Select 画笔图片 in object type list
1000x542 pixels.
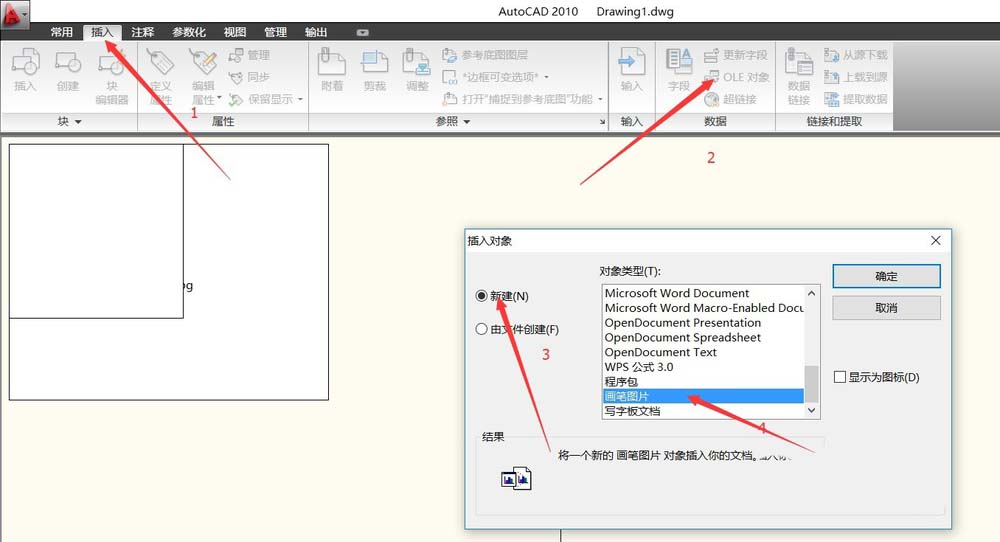click(x=703, y=396)
